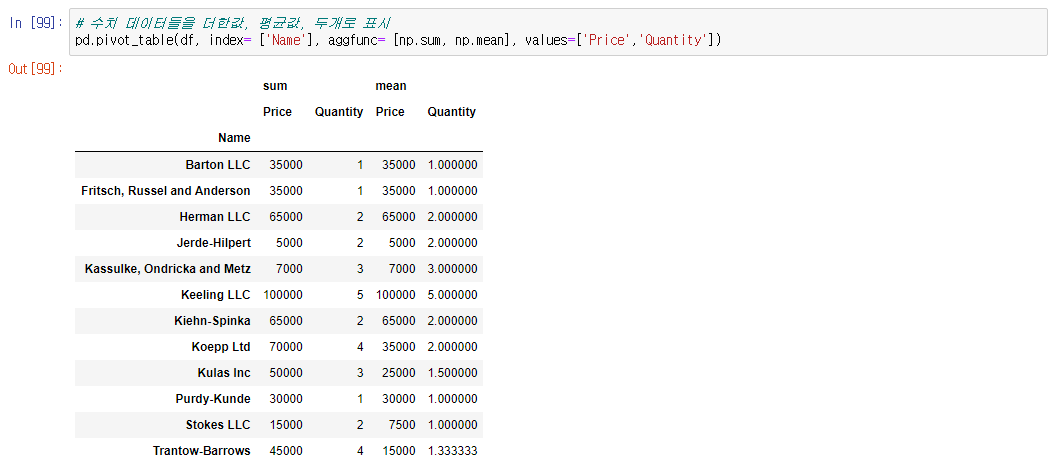The image size is (1057, 472).
Task: Click Purdy-Kunde sum Price 30000
Action: (286, 399)
